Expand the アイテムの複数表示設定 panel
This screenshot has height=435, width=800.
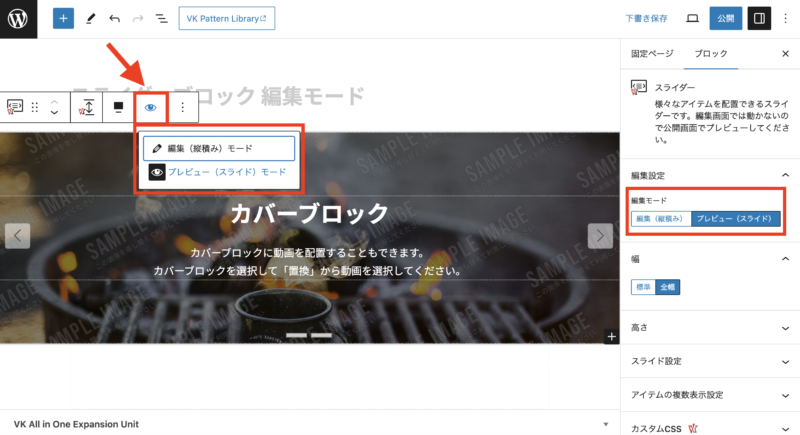point(709,394)
